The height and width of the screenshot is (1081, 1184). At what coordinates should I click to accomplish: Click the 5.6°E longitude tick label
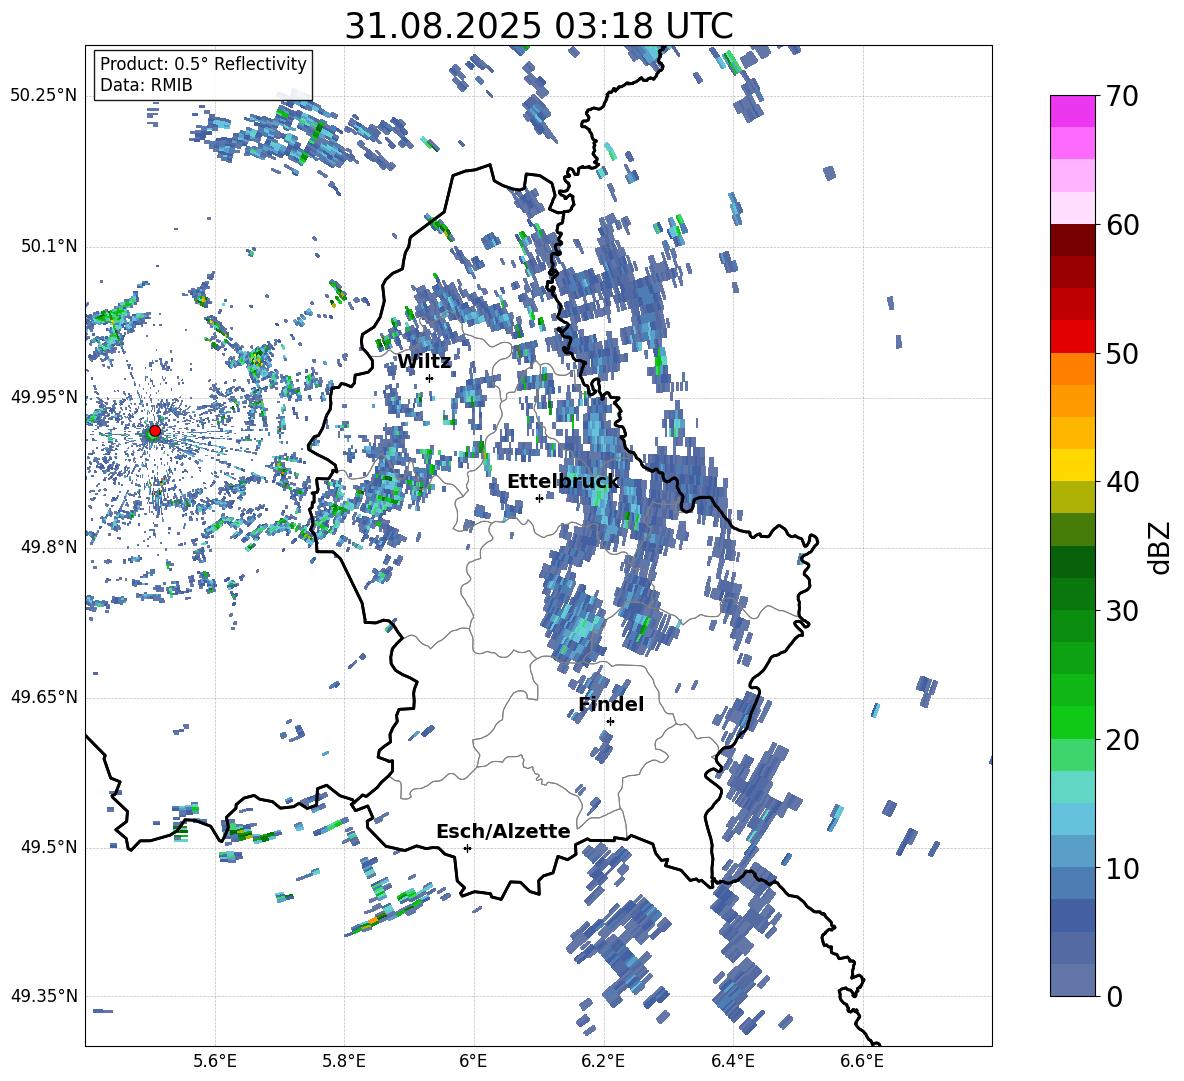pyautogui.click(x=215, y=1061)
